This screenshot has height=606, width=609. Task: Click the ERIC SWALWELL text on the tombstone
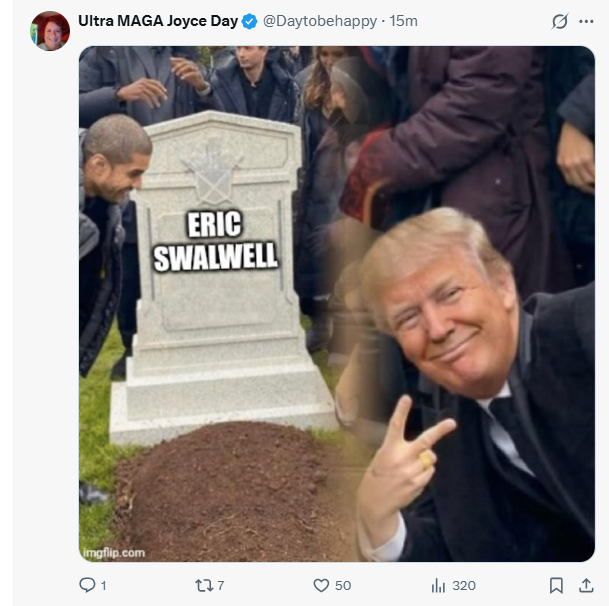[x=216, y=242]
